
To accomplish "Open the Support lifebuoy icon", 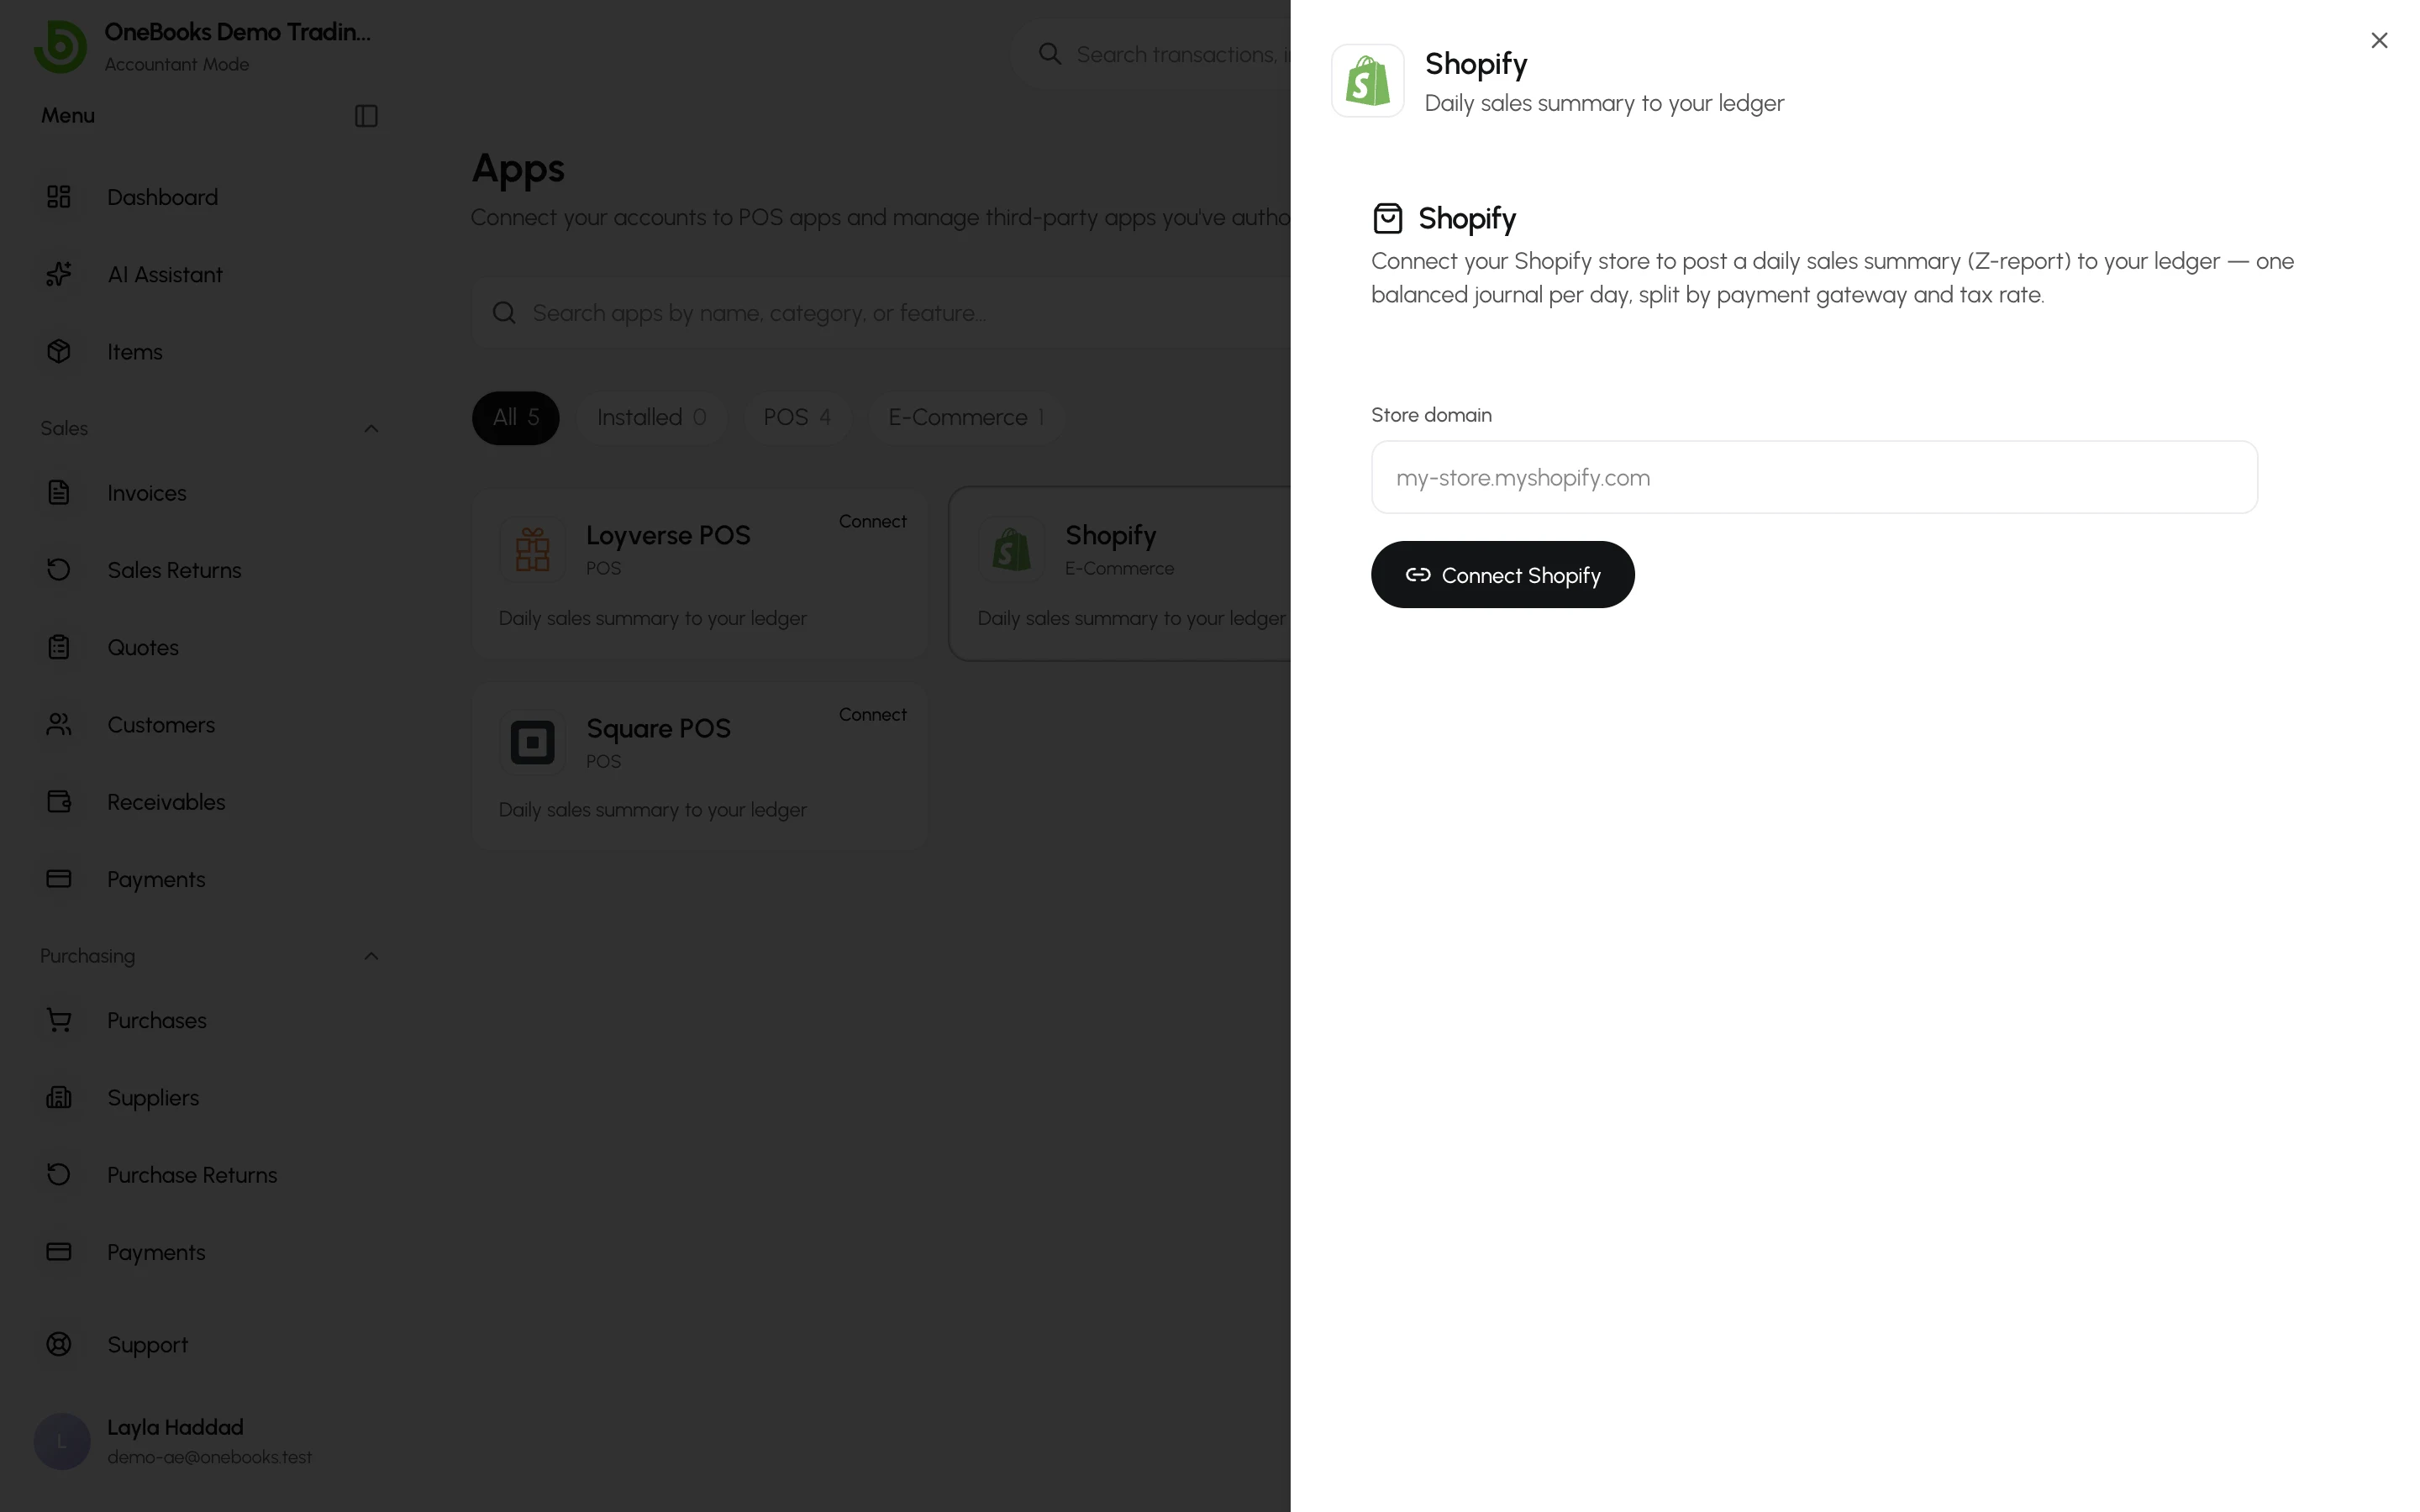I will 59,1344.
